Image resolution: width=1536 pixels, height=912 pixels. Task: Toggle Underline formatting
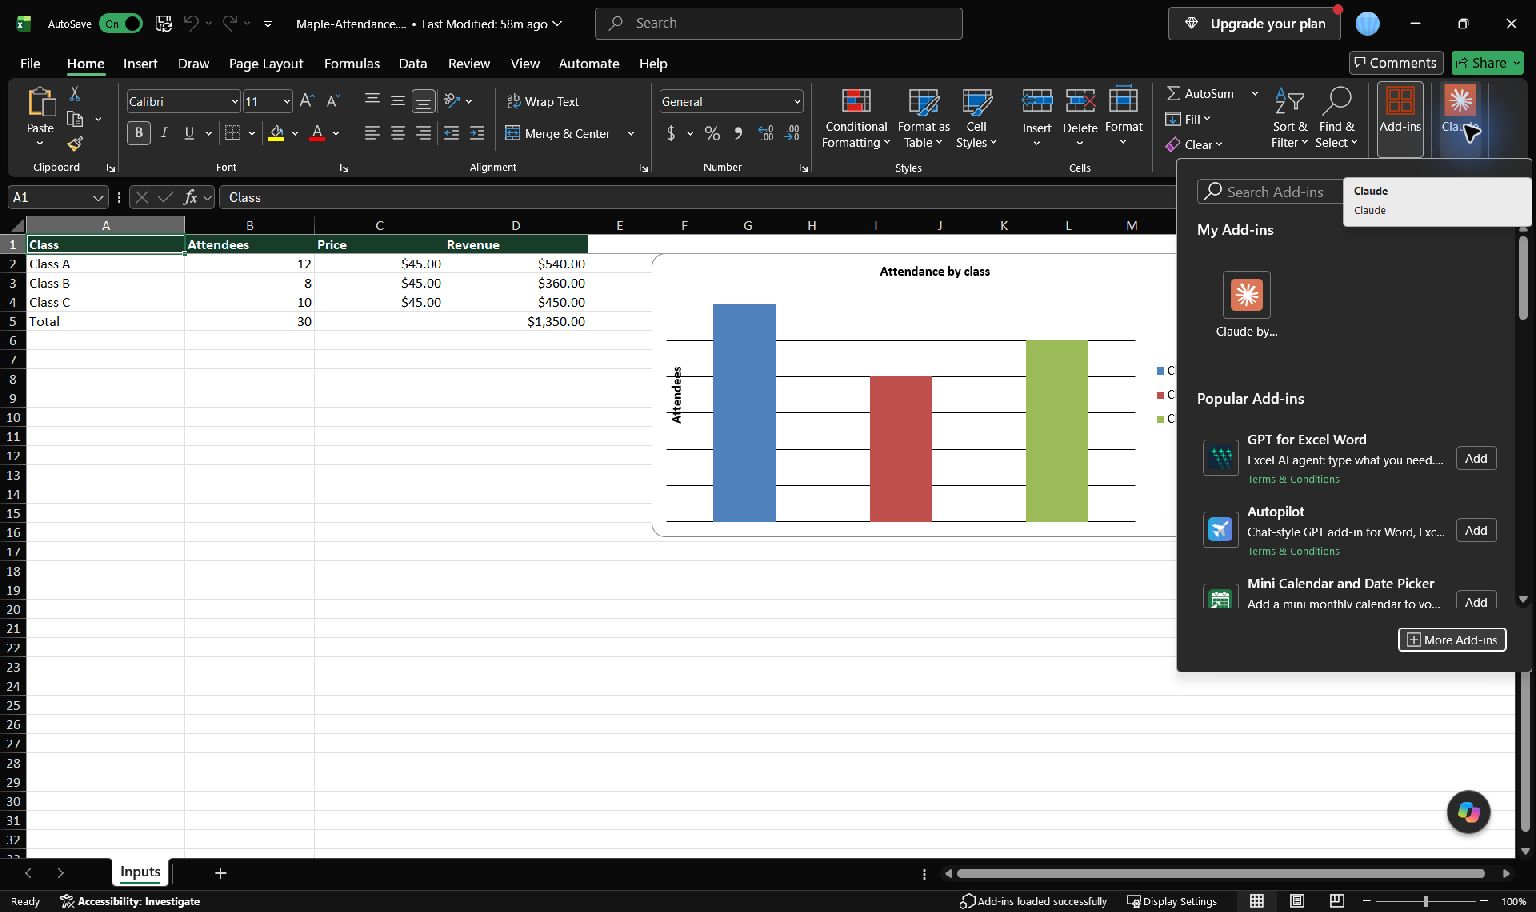189,133
